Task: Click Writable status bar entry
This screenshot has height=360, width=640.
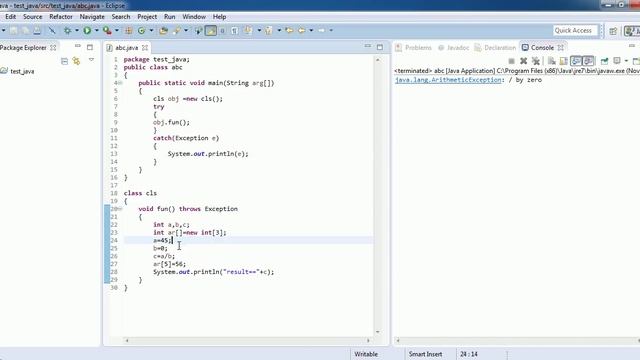Action: pos(366,354)
